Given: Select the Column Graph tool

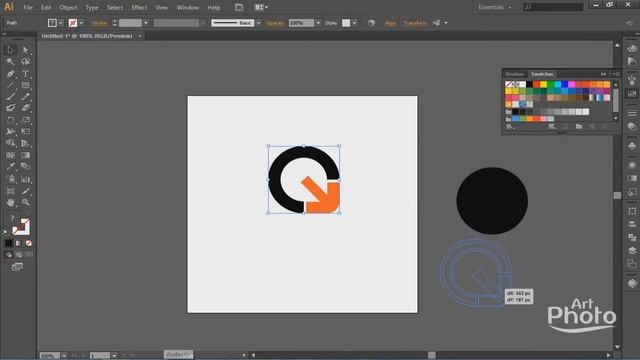Looking at the screenshot, I should point(25,179).
